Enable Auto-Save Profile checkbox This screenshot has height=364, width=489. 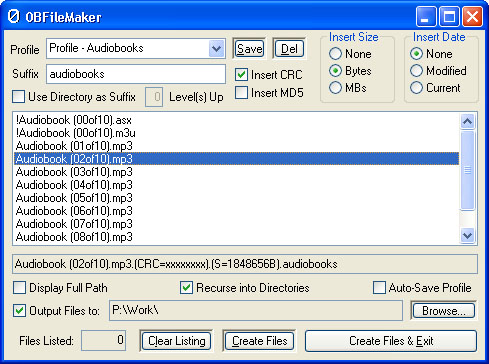(379, 288)
